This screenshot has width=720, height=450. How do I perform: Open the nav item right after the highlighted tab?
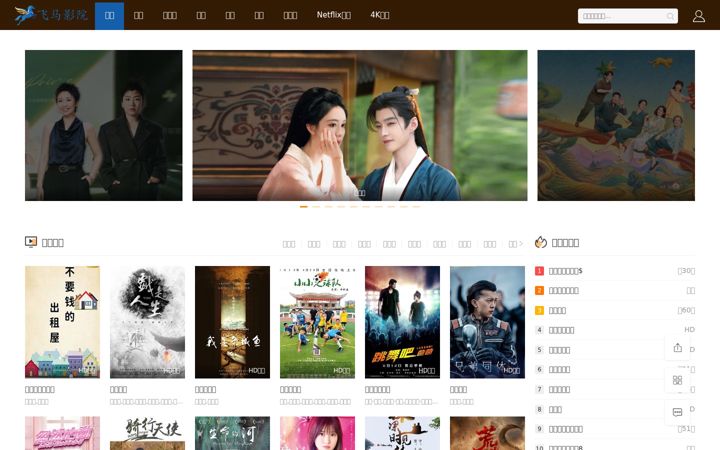(x=138, y=16)
